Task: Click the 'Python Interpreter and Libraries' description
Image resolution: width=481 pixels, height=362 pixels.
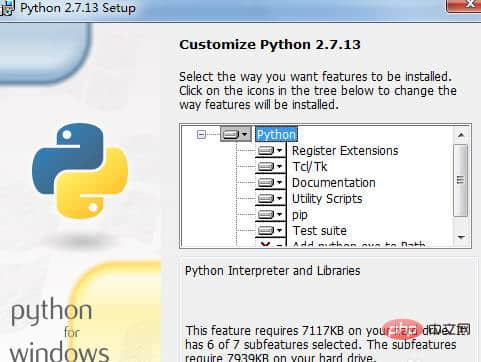Action: 272,271
